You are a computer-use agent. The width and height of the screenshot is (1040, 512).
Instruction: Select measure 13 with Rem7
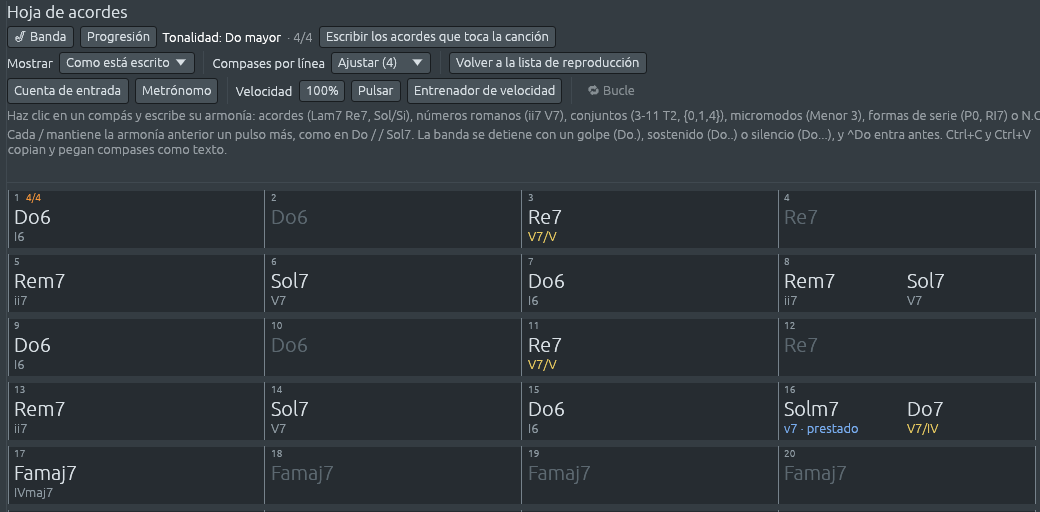[x=137, y=411]
